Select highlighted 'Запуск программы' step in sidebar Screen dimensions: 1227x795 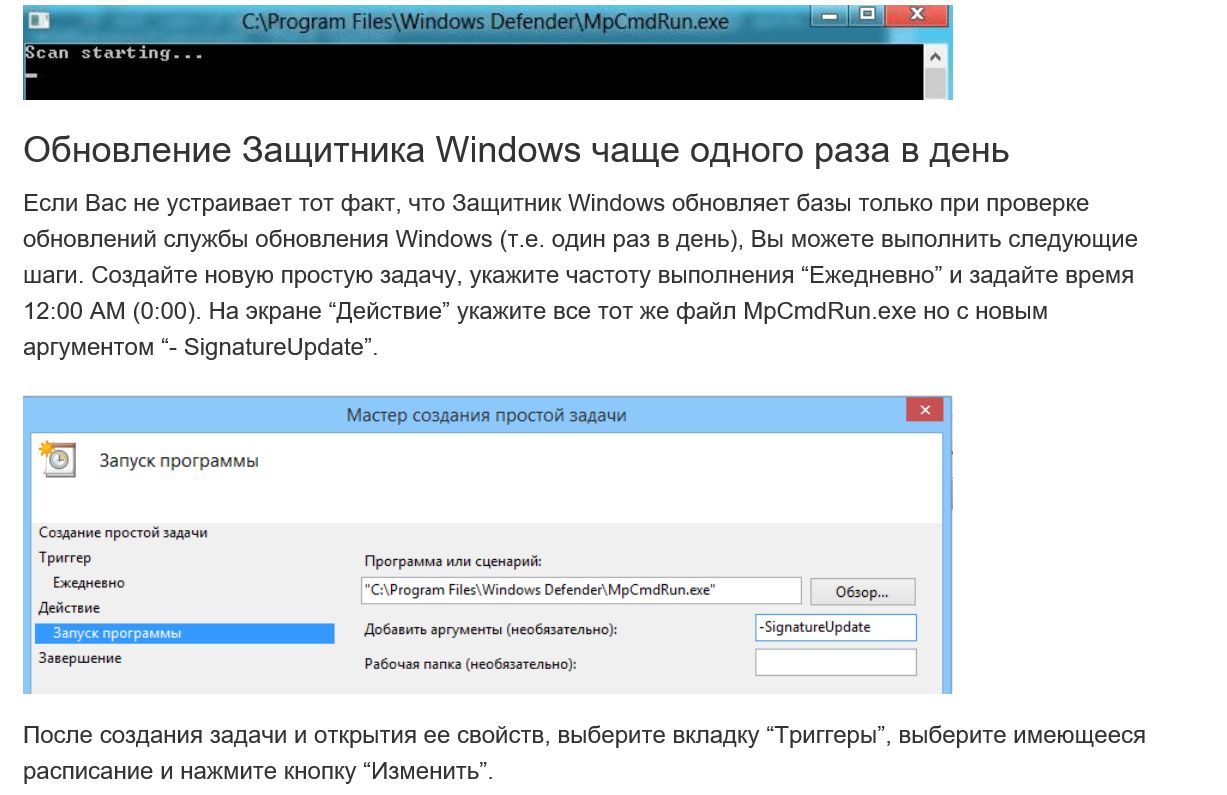tap(184, 633)
